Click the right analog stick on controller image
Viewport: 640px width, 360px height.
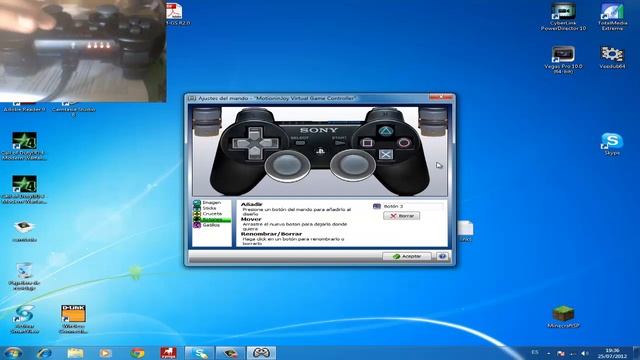pyautogui.click(x=353, y=165)
